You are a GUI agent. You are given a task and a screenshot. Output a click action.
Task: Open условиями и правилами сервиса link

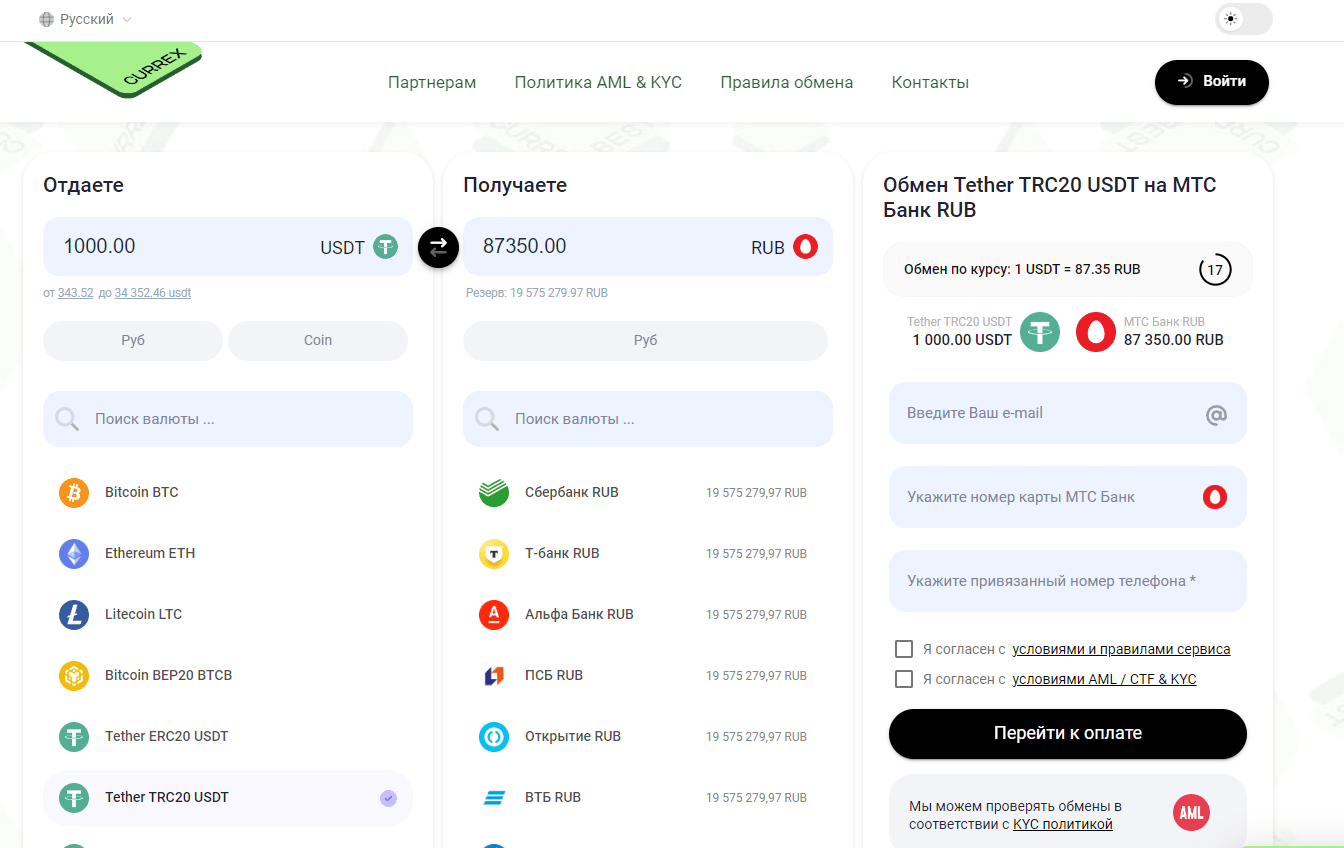pos(1121,649)
